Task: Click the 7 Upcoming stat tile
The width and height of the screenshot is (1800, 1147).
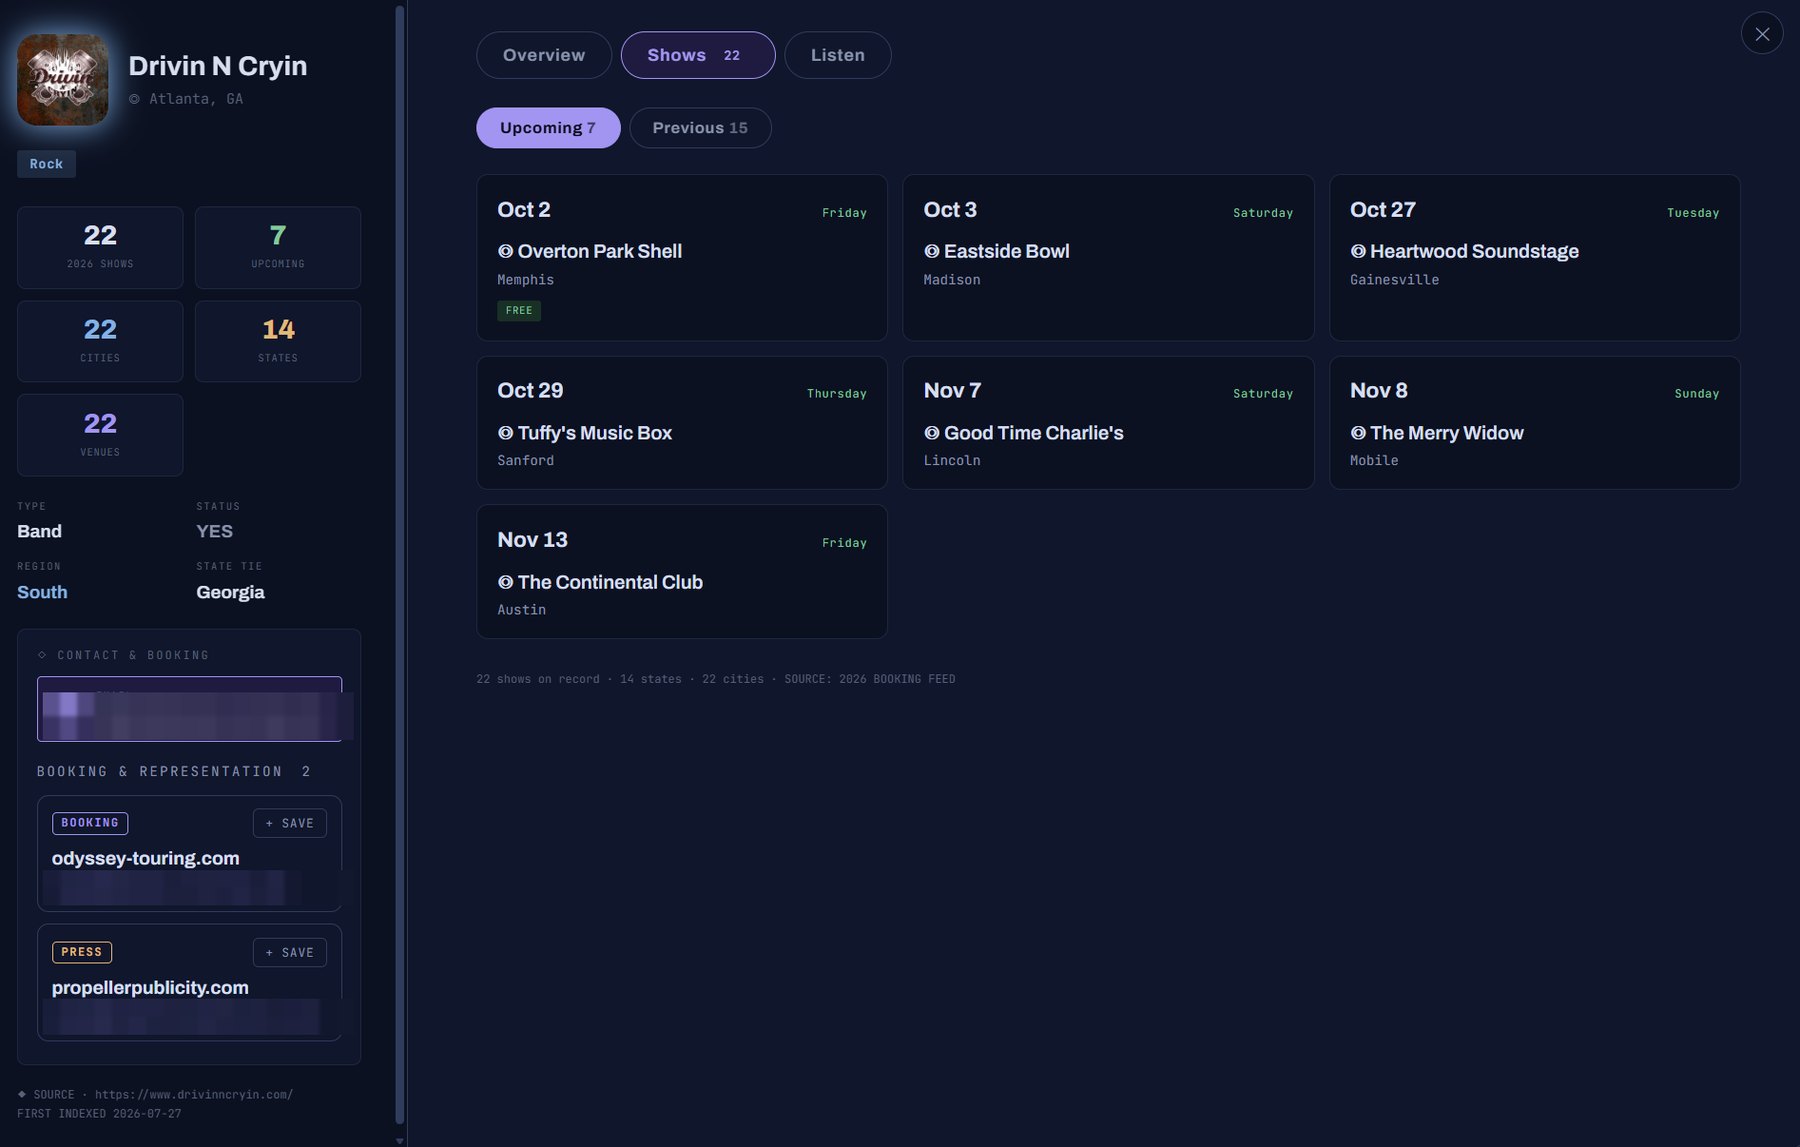Action: click(278, 248)
